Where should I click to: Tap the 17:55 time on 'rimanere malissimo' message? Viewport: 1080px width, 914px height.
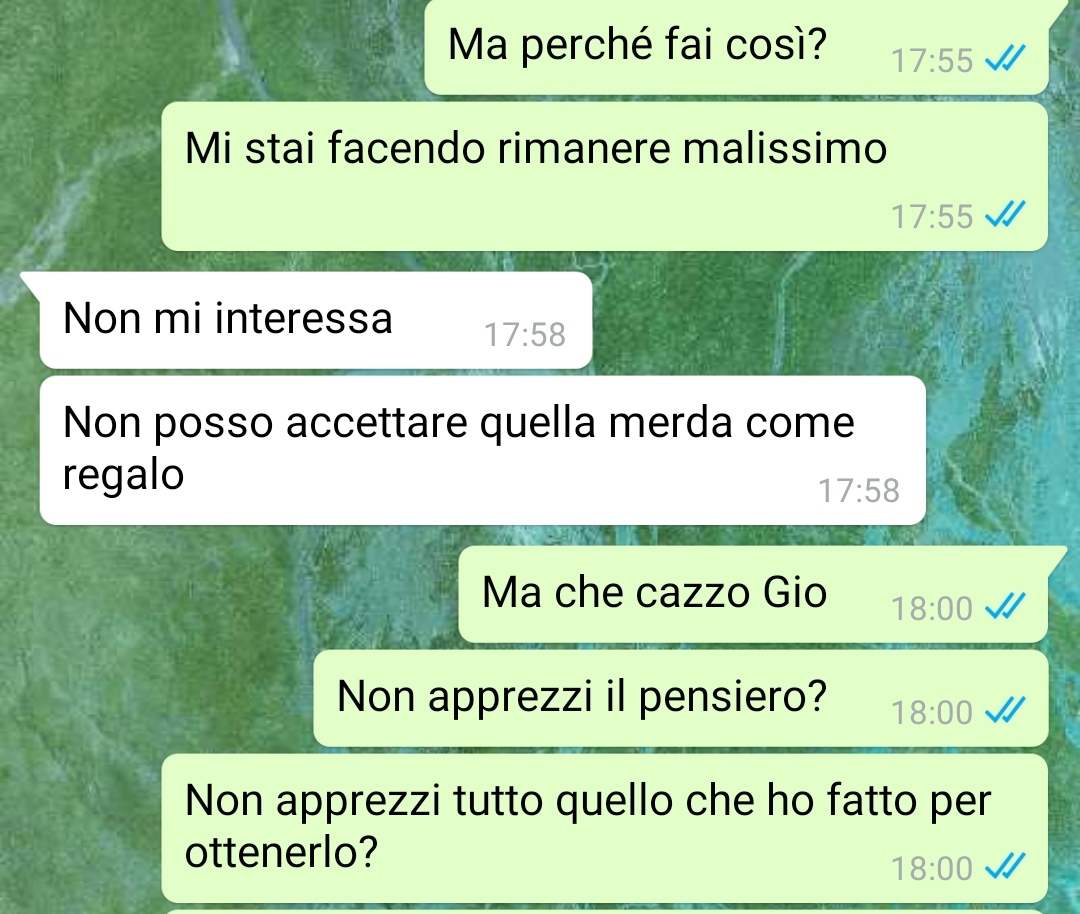[x=932, y=216]
